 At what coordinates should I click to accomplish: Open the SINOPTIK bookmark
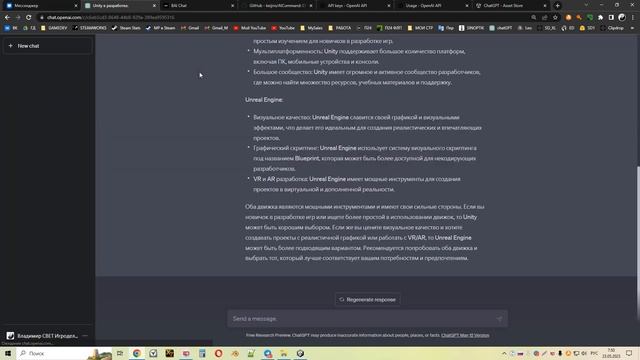click(471, 28)
